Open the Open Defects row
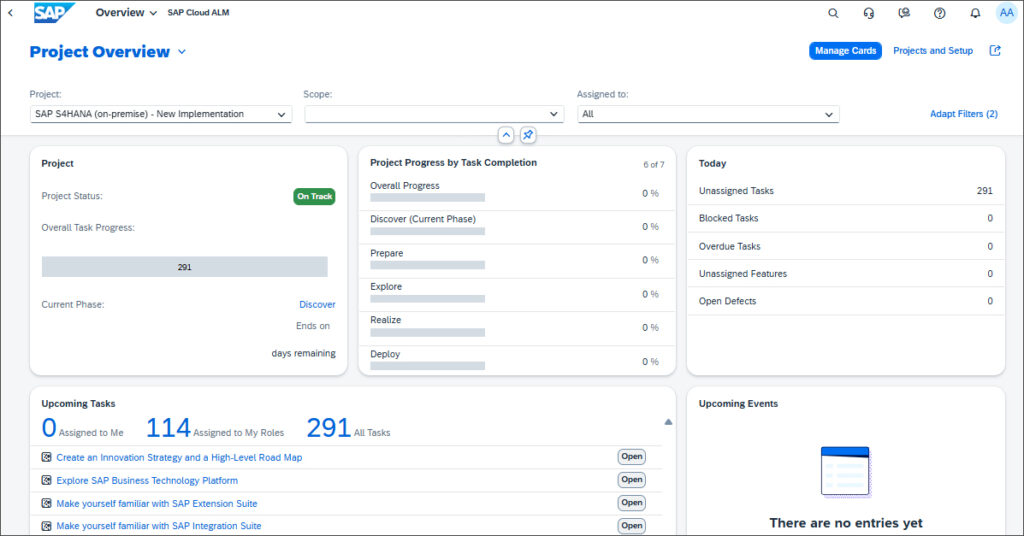 845,302
